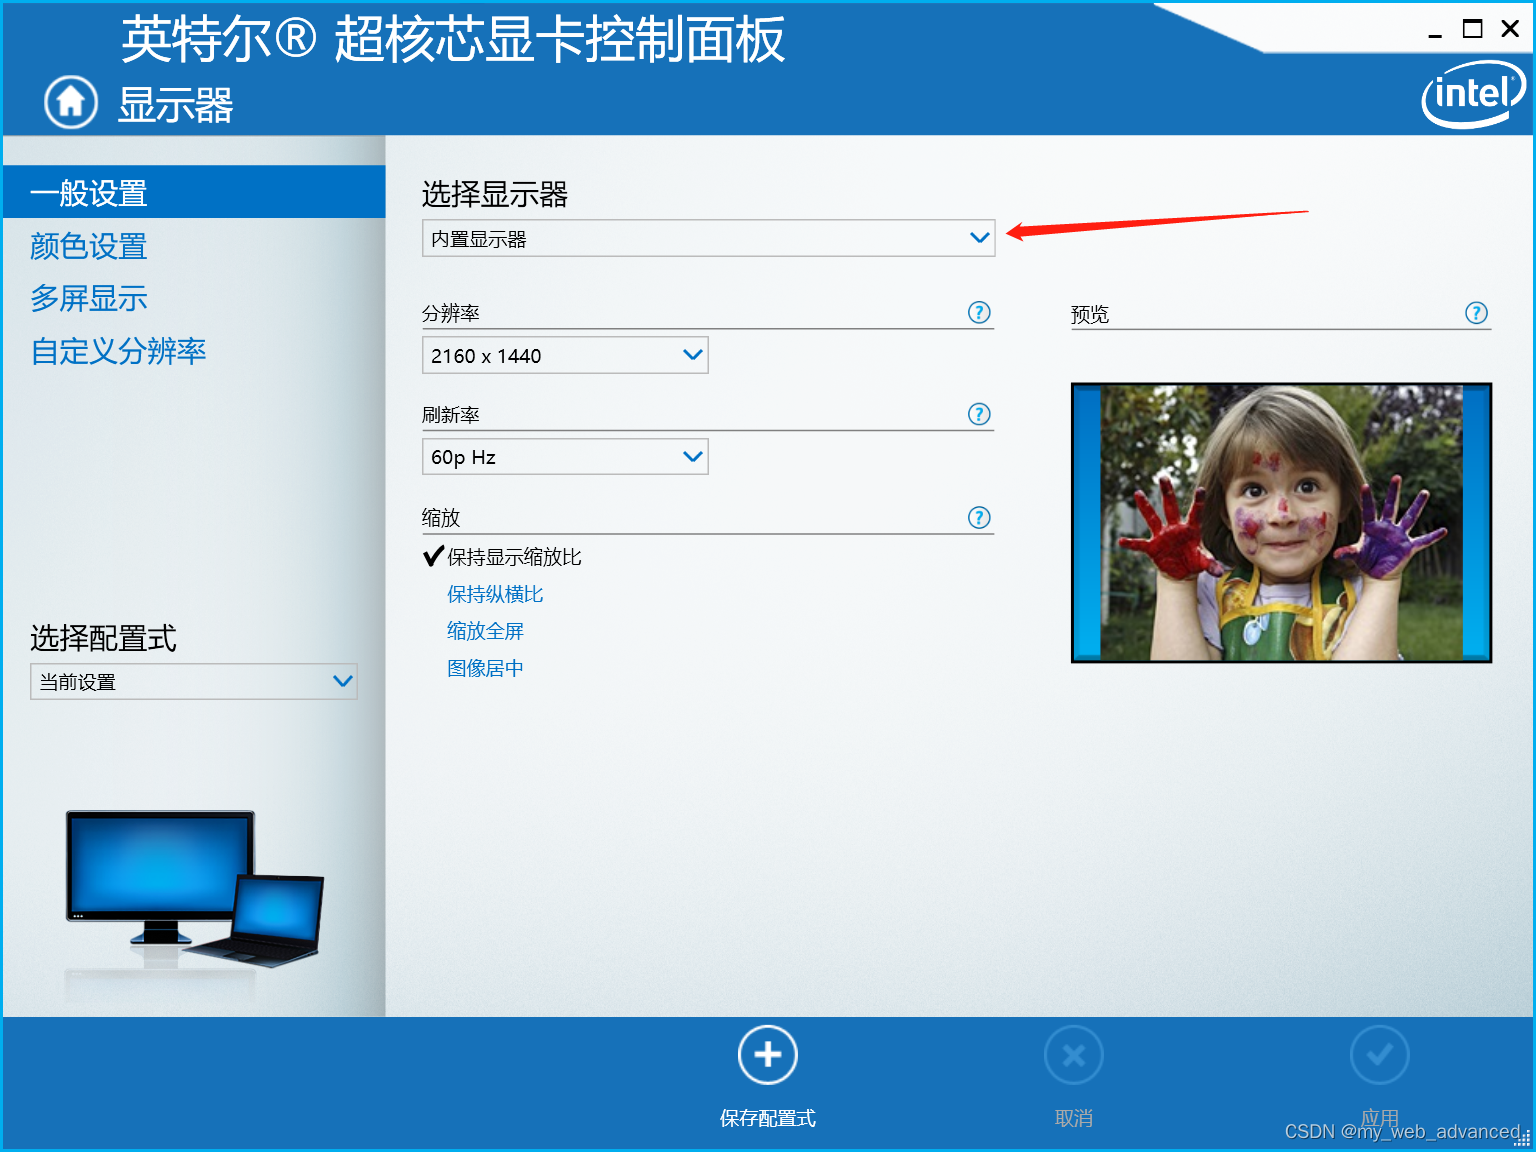Image resolution: width=1536 pixels, height=1152 pixels.
Task: Switch to 颜色设置 section
Action: [x=89, y=246]
